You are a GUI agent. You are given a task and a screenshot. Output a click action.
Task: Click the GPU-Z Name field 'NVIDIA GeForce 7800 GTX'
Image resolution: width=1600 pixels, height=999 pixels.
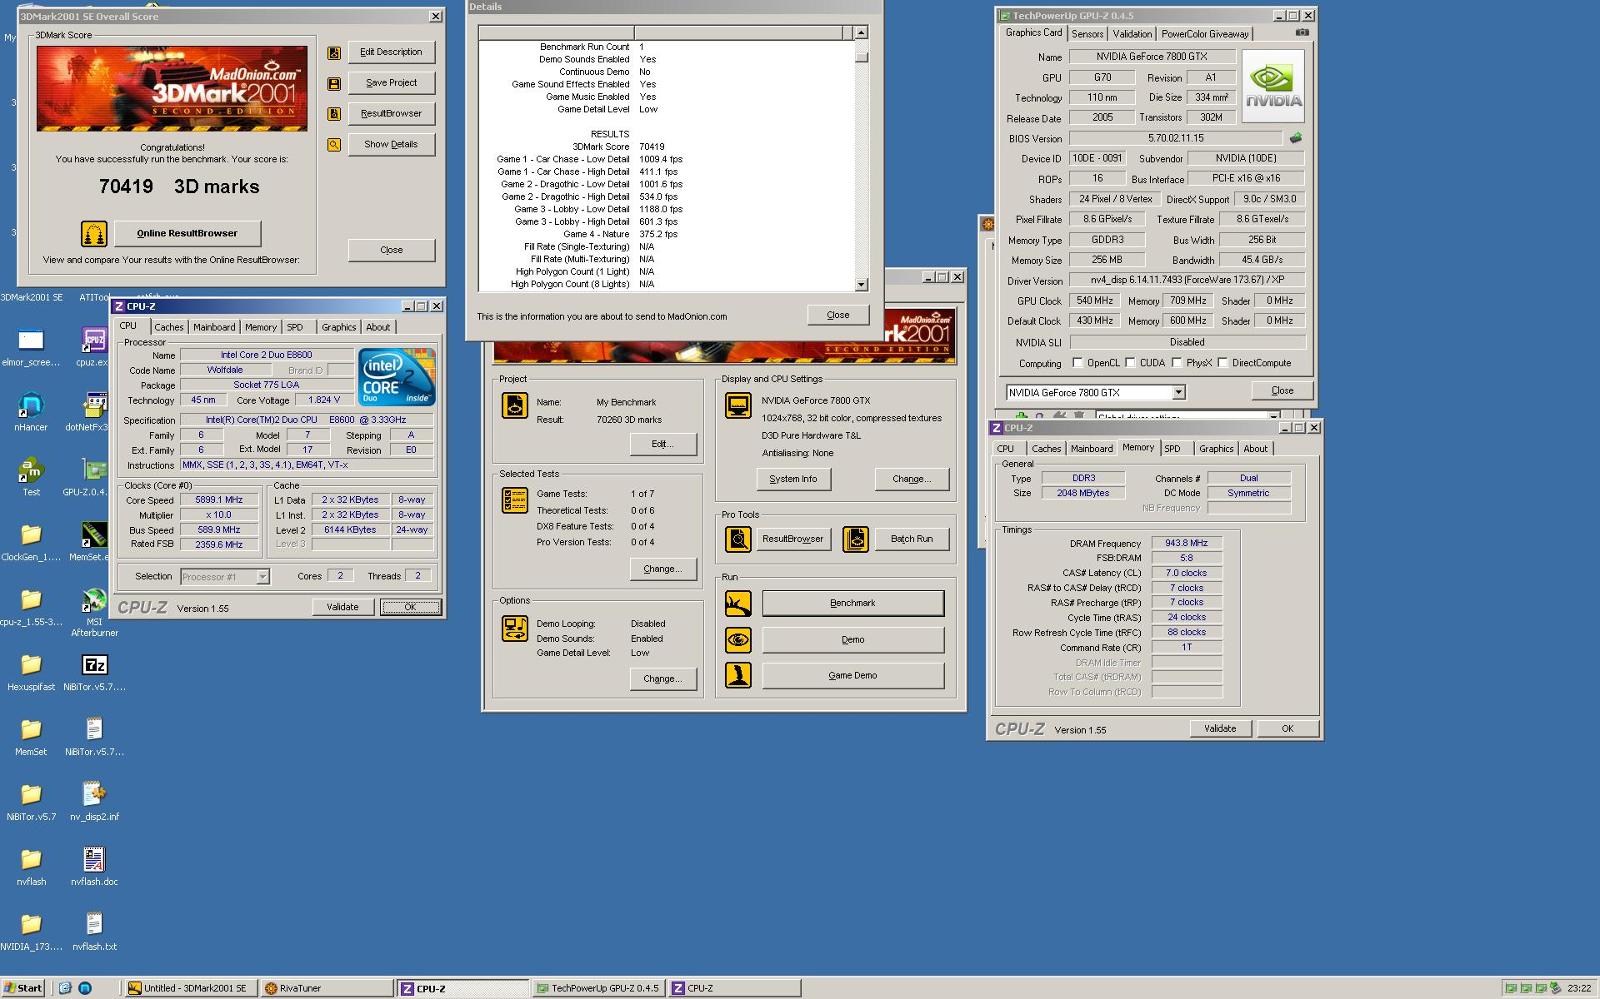click(1151, 57)
